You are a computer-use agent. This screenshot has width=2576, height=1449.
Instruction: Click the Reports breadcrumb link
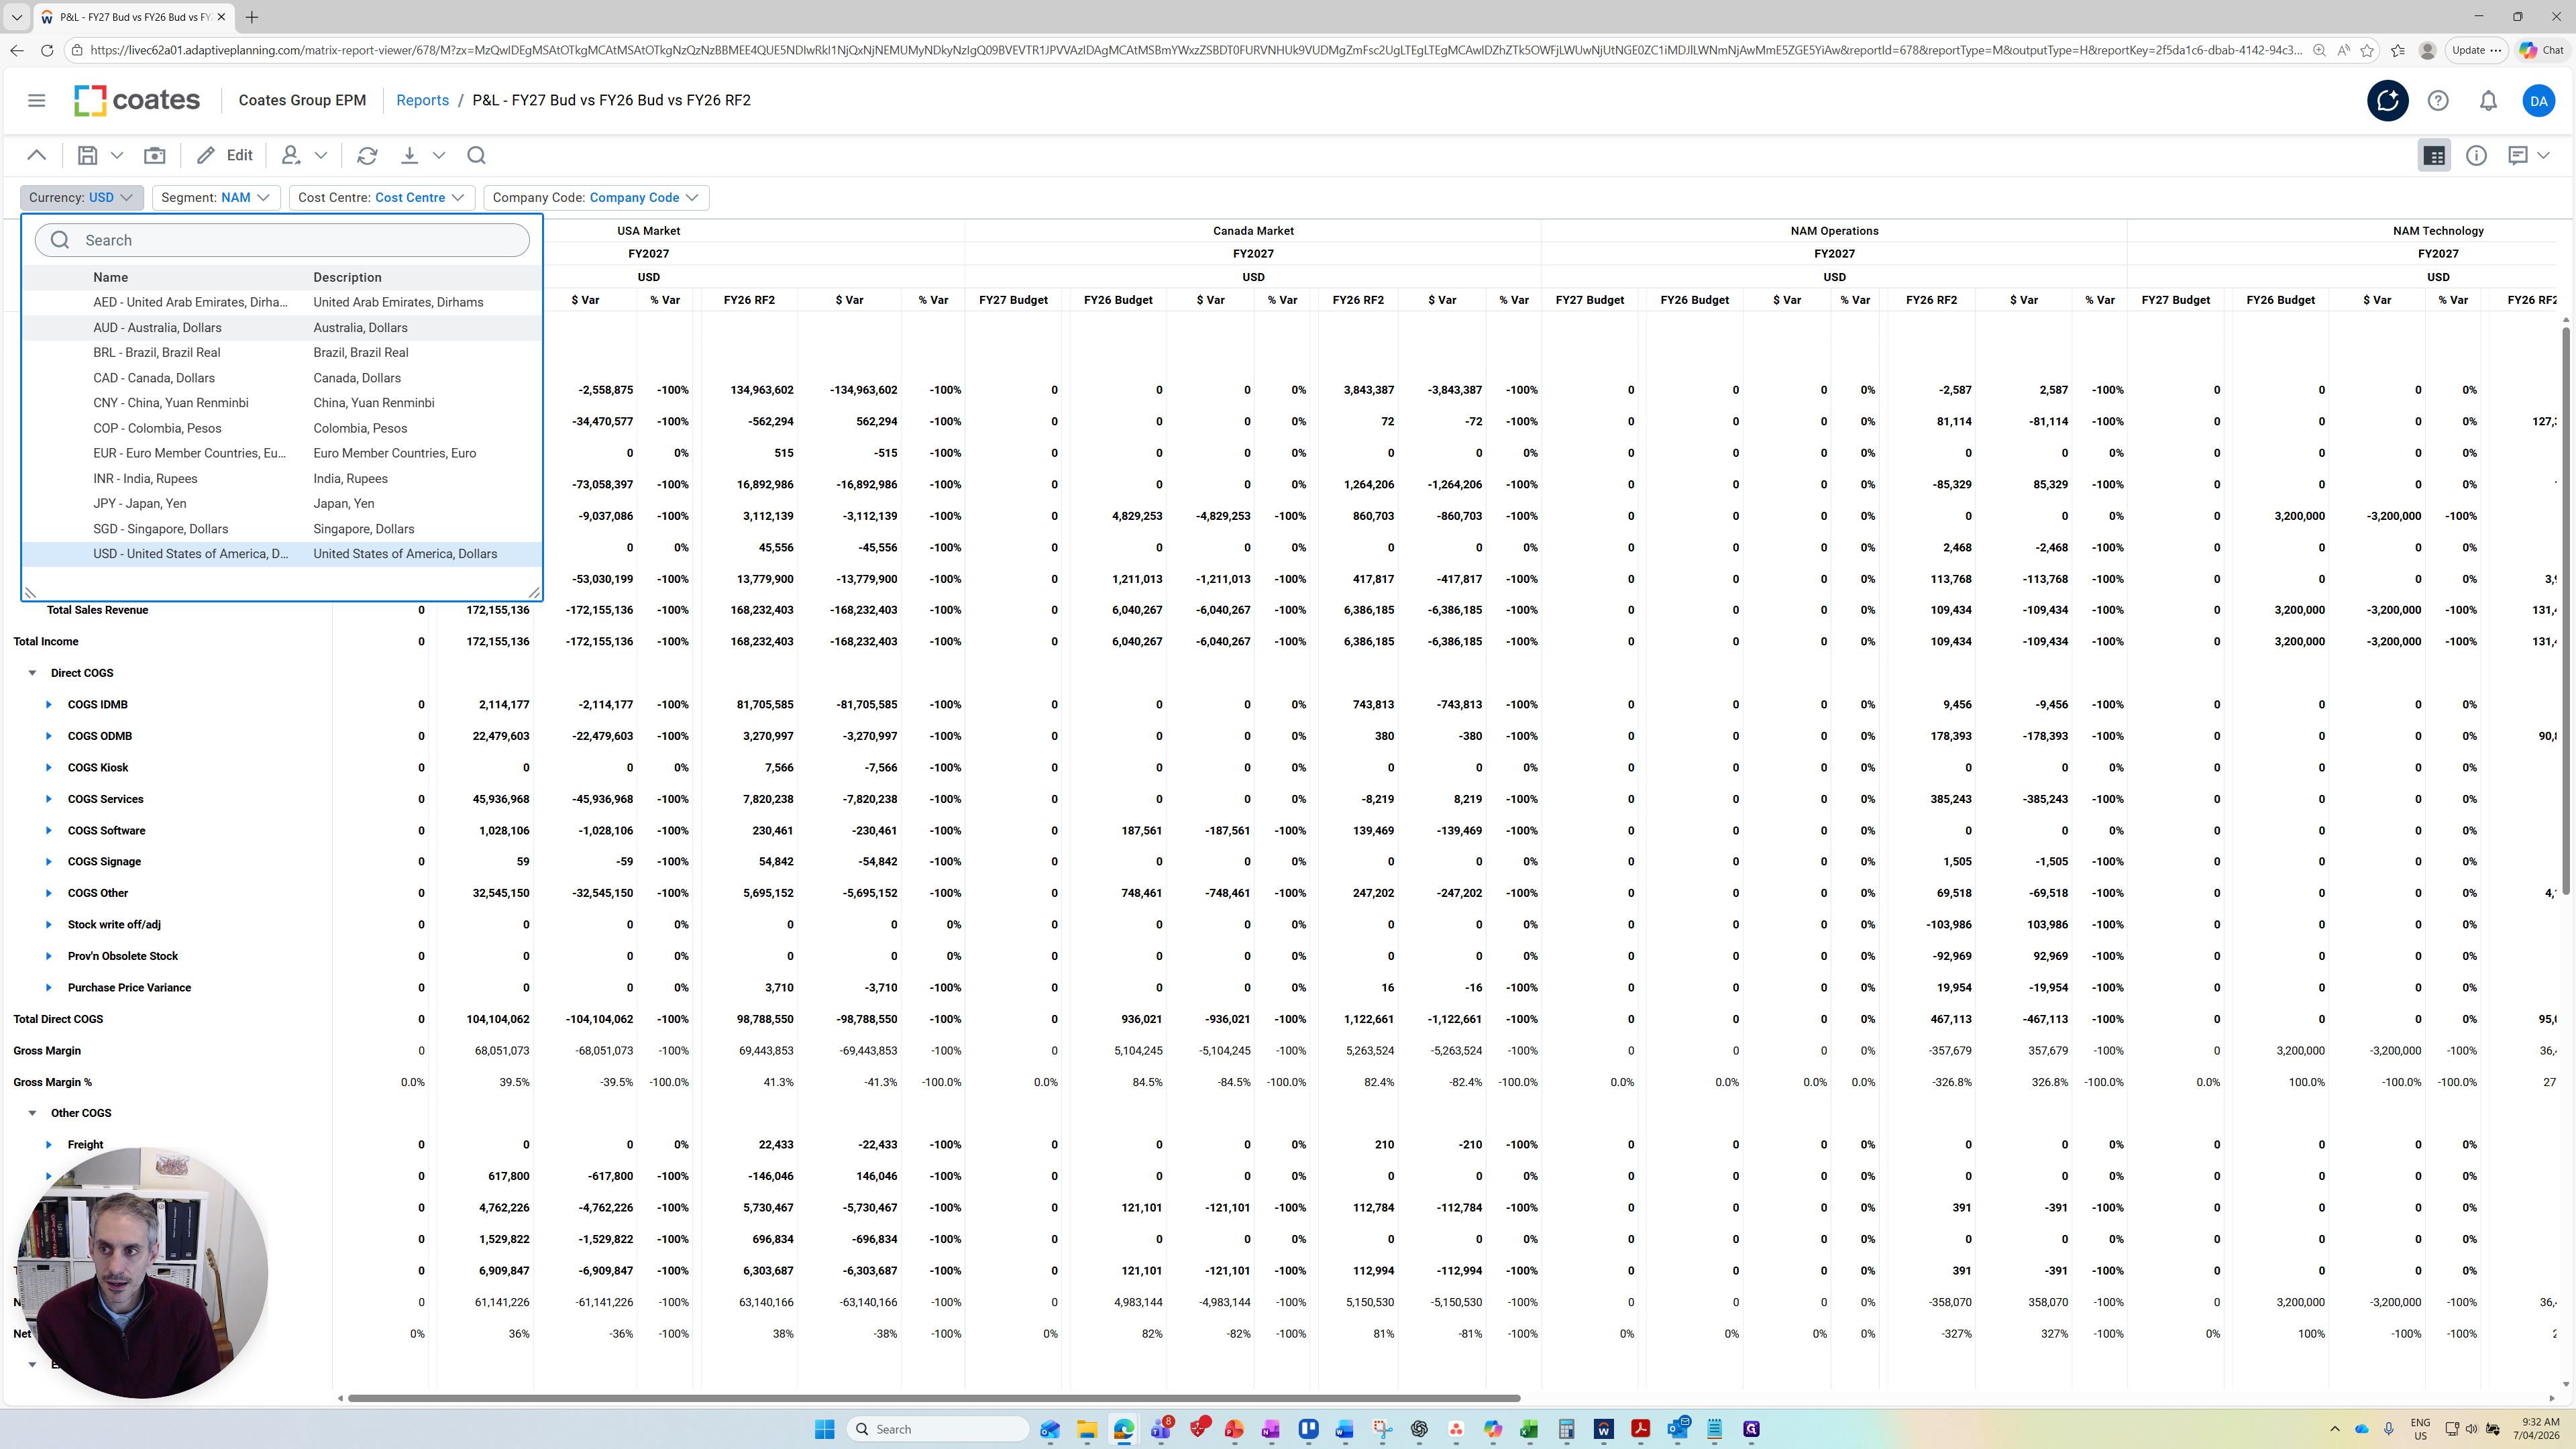point(422,100)
